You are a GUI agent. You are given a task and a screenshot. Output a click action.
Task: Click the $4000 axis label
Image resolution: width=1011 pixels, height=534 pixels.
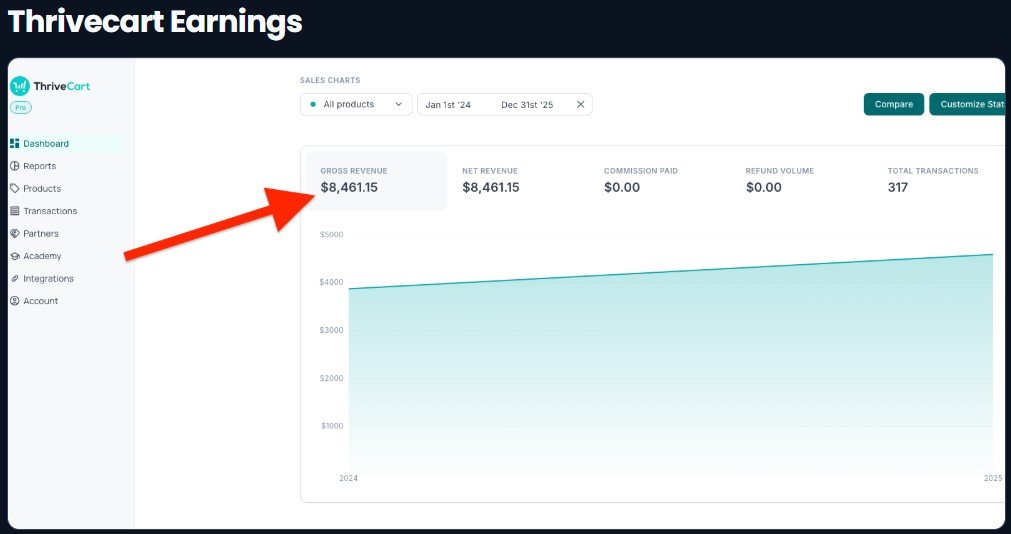point(331,282)
